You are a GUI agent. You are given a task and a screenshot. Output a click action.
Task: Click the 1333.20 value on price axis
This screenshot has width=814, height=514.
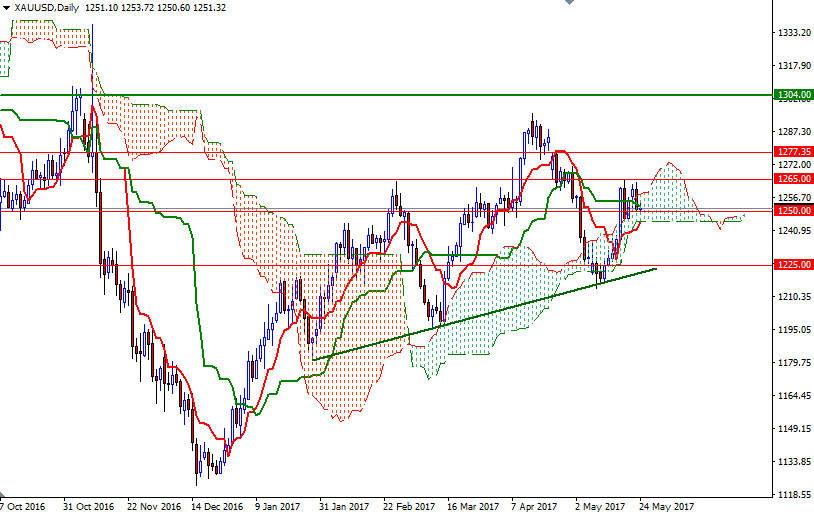793,33
